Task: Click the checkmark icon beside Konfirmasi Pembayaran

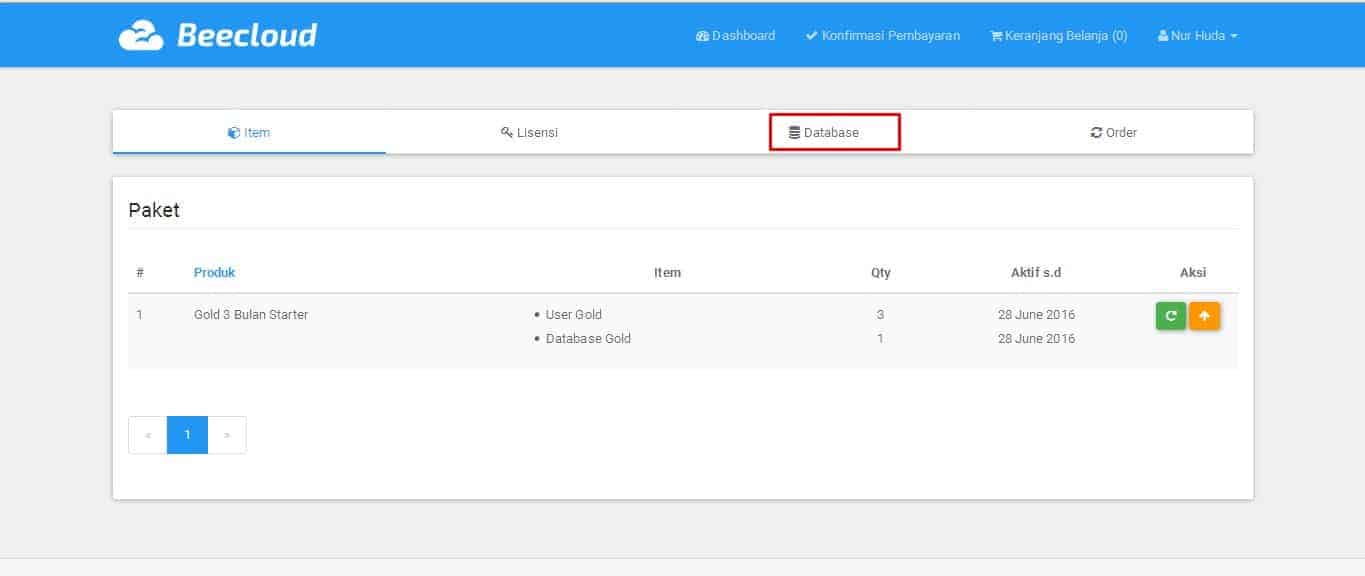Action: 810,35
